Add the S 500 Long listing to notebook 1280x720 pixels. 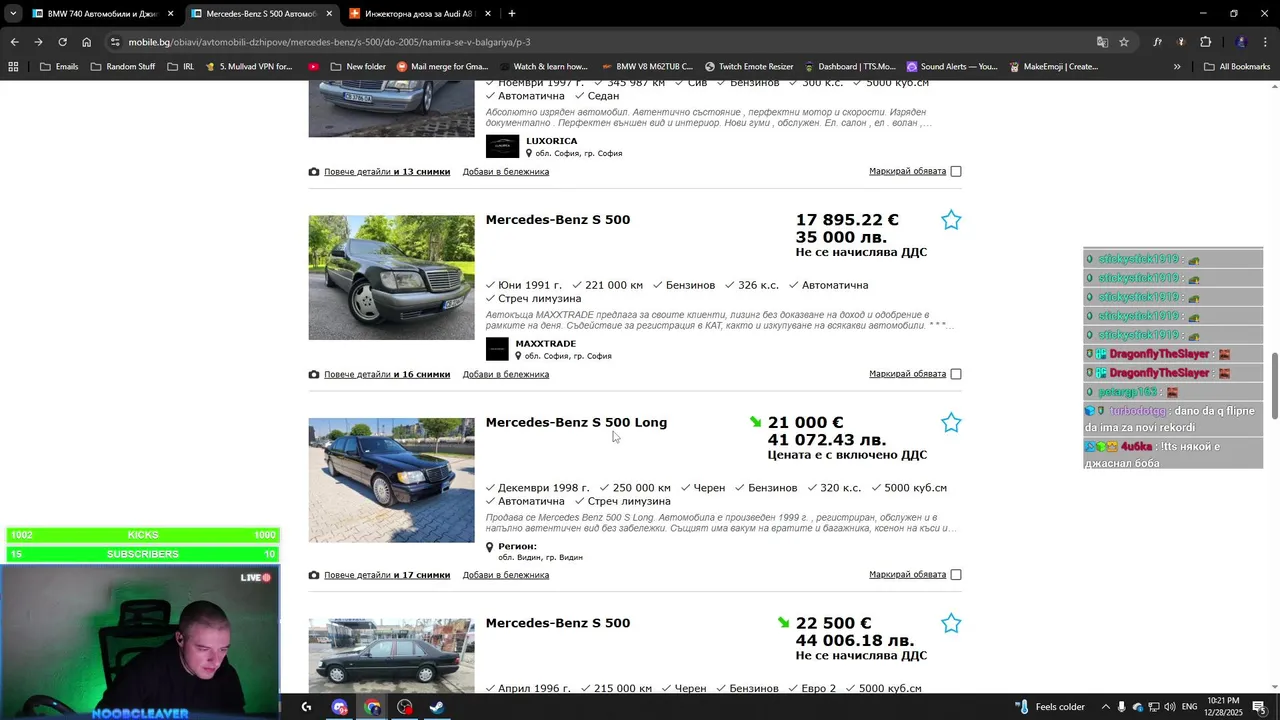[506, 575]
